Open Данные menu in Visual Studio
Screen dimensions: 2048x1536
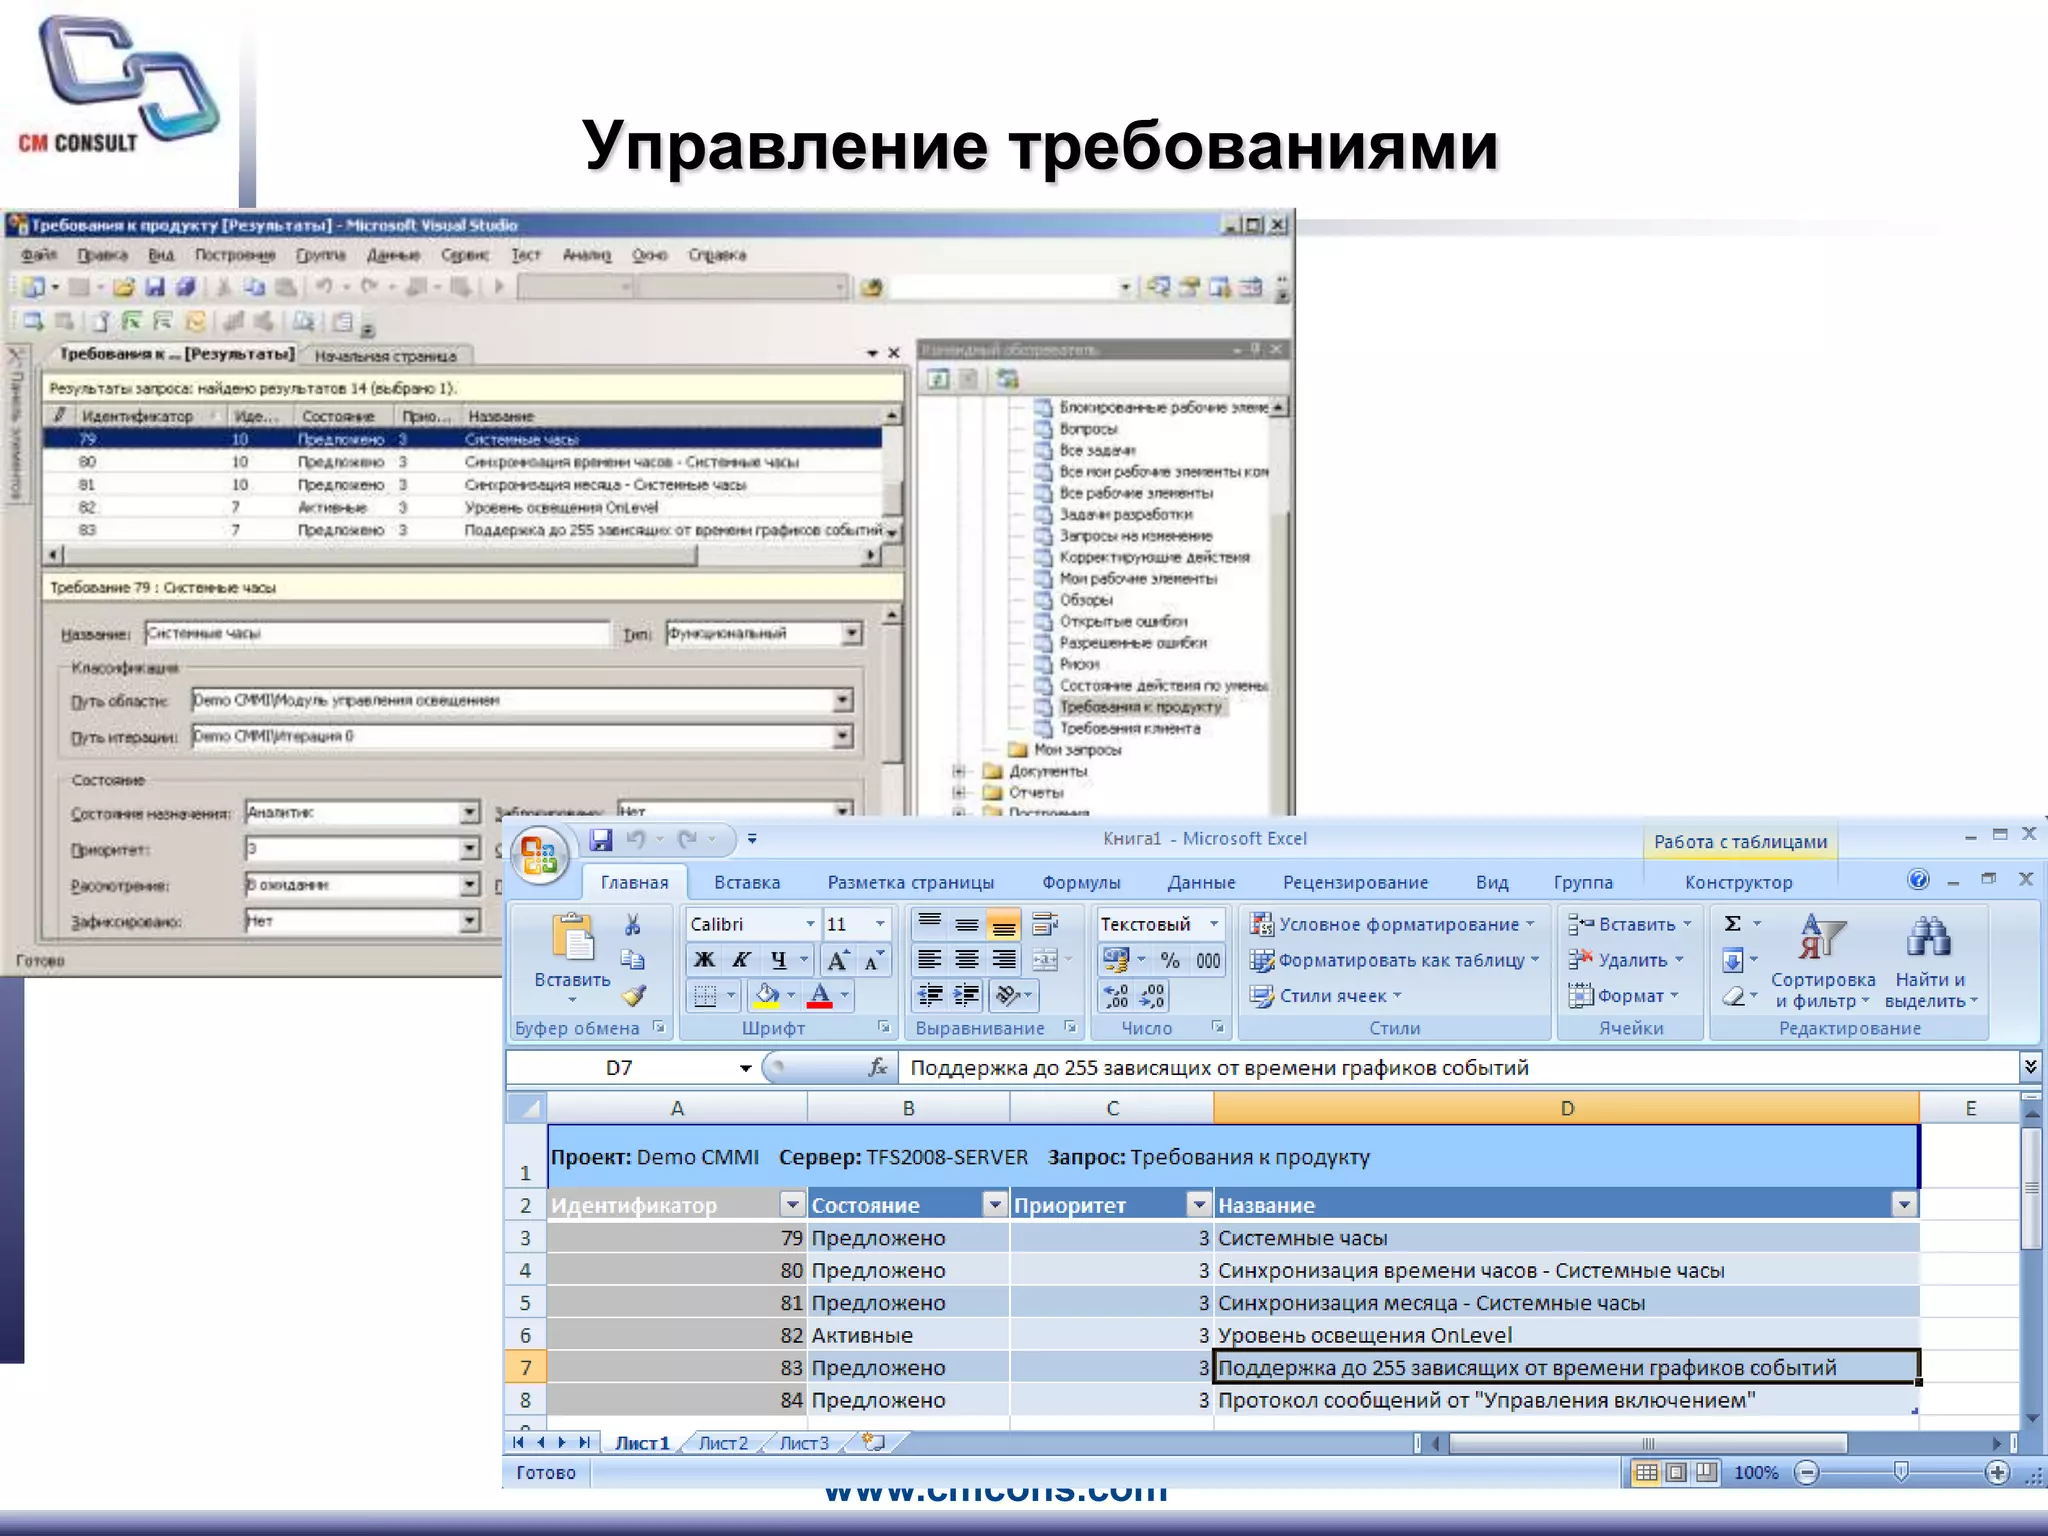pos(393,255)
